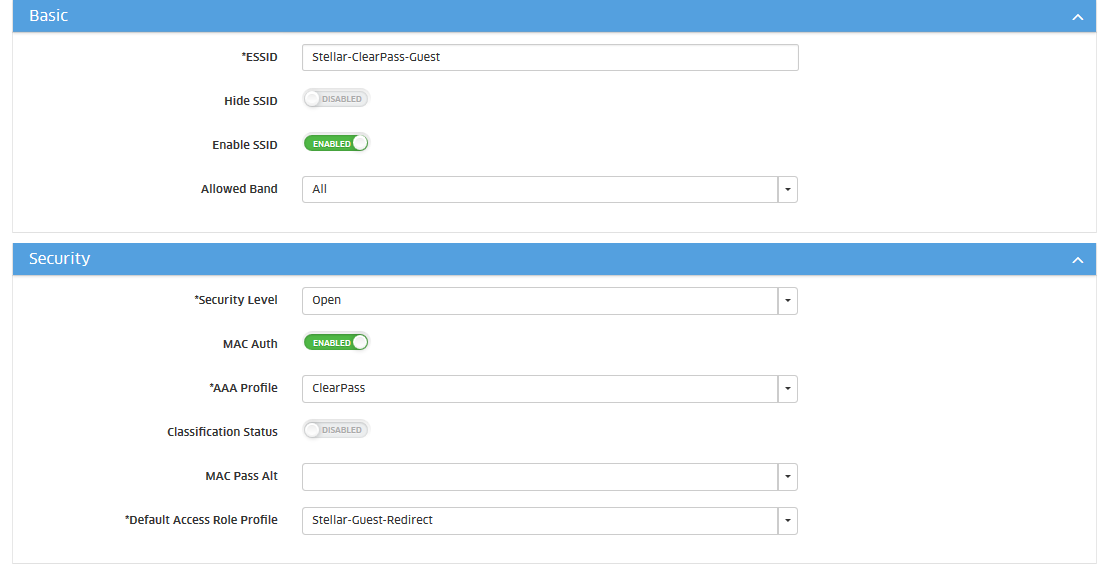Click the Security section header title
This screenshot has width=1110, height=569.
pos(59,259)
